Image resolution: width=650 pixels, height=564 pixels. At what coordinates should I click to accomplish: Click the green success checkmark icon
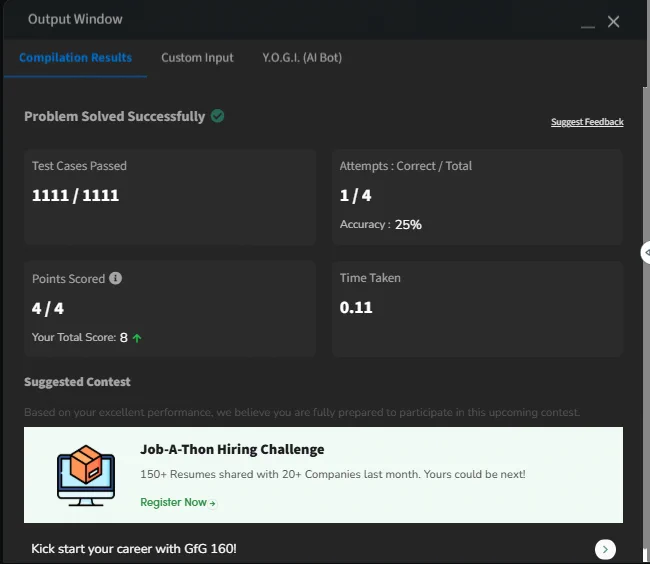click(x=218, y=116)
